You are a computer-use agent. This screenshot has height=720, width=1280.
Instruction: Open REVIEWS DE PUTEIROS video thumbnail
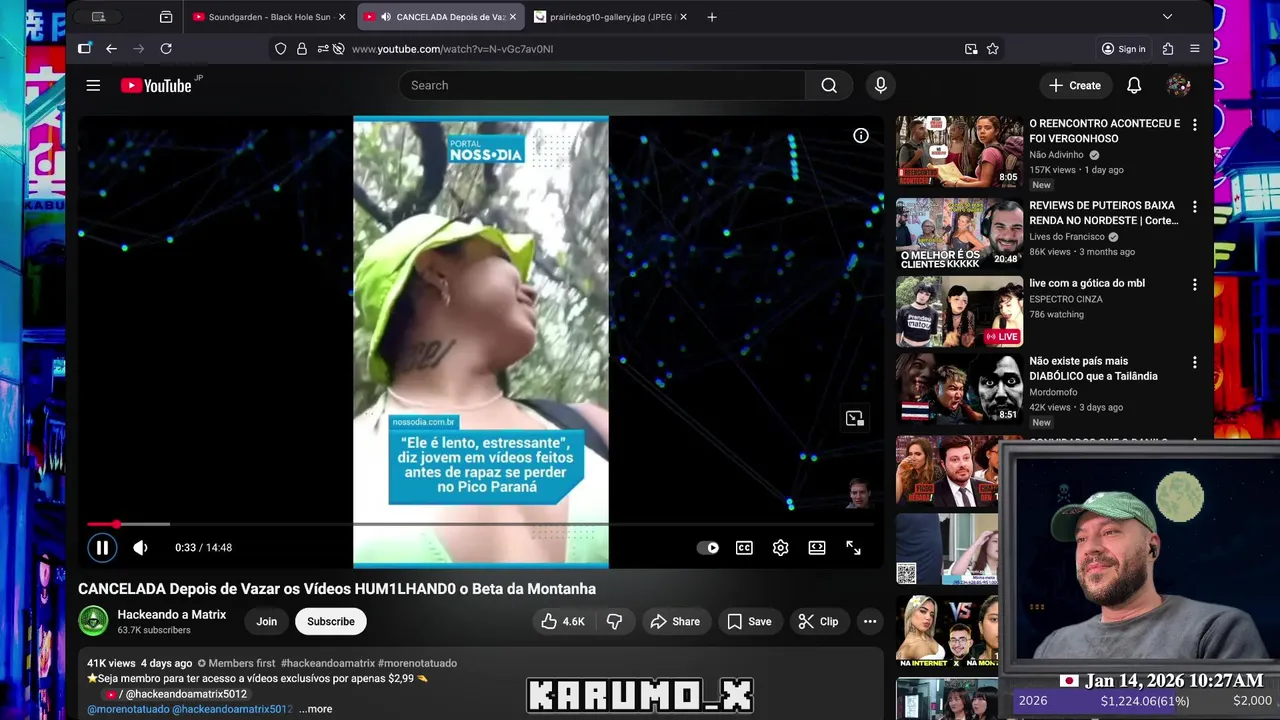[959, 233]
